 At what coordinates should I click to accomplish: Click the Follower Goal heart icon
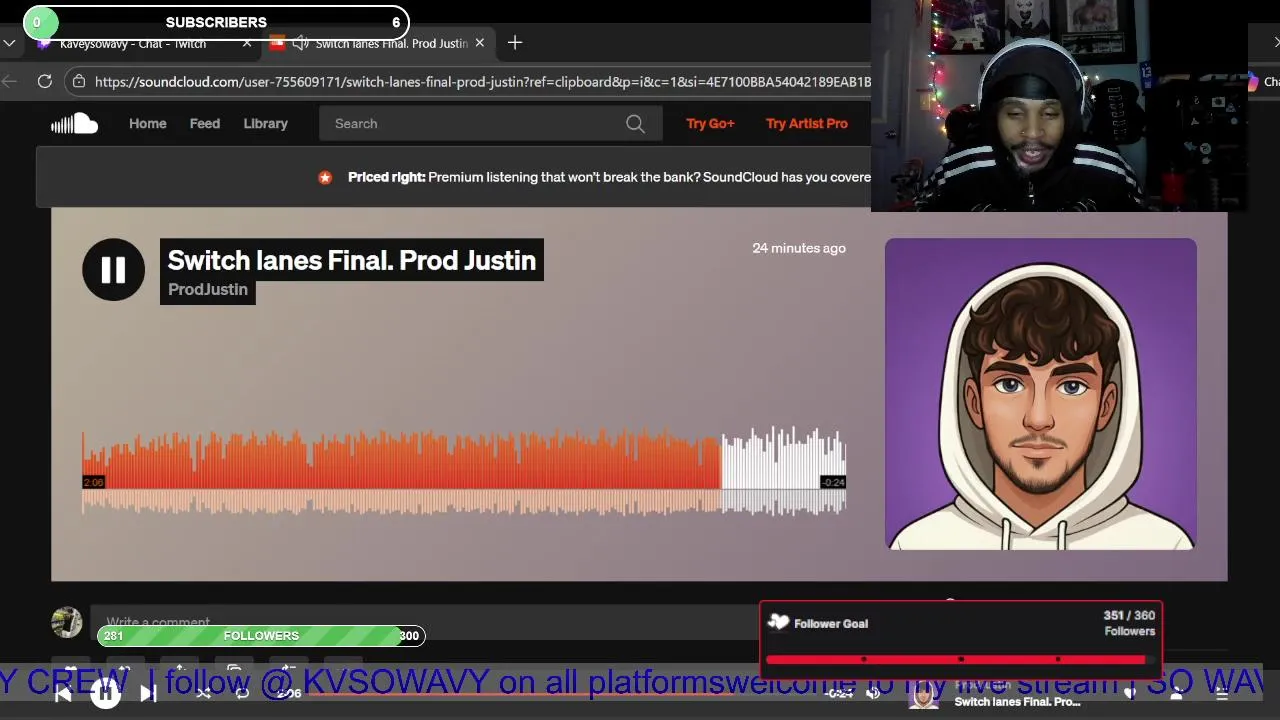778,623
